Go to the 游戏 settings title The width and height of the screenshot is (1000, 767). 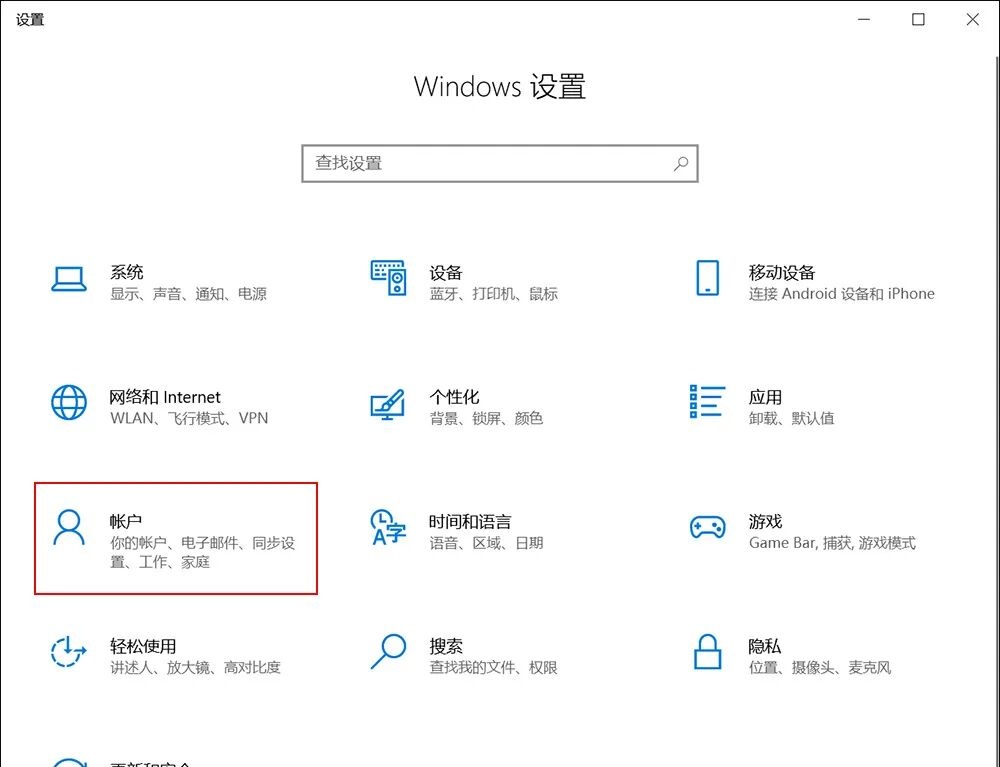pyautogui.click(x=765, y=522)
